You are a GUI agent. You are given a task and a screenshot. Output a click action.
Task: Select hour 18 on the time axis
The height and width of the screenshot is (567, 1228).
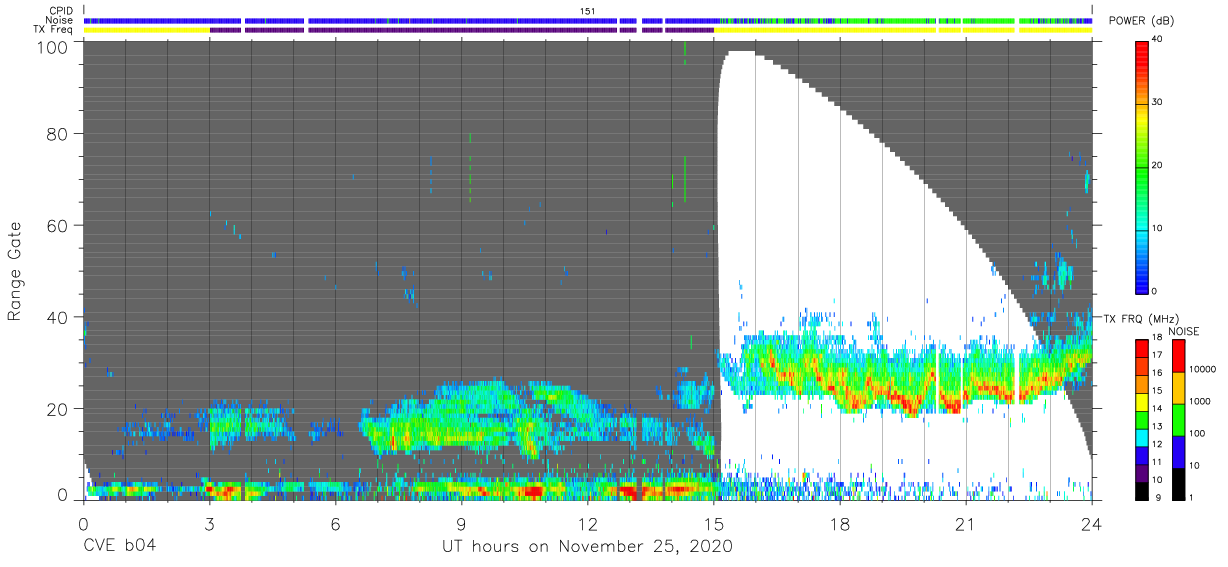pos(840,524)
